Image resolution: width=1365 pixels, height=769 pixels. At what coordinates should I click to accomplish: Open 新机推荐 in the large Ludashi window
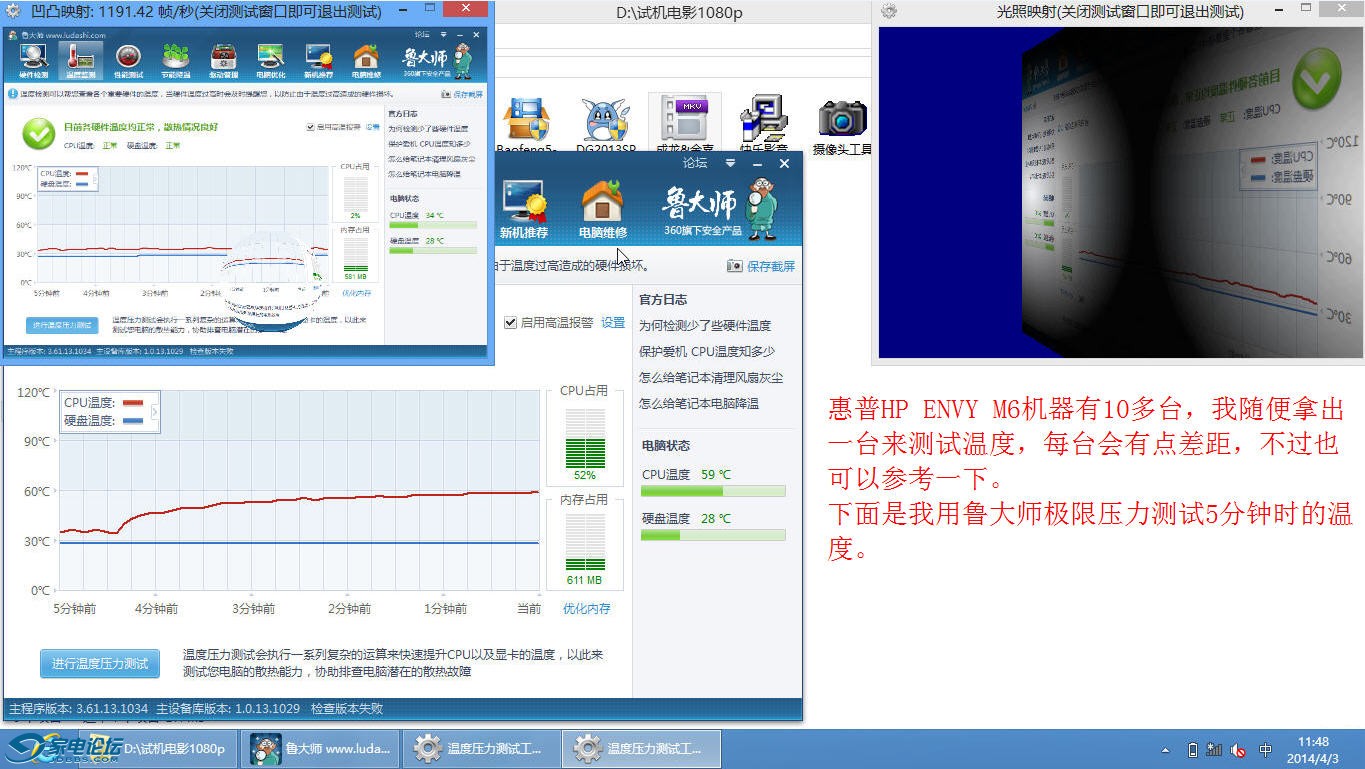pos(524,209)
